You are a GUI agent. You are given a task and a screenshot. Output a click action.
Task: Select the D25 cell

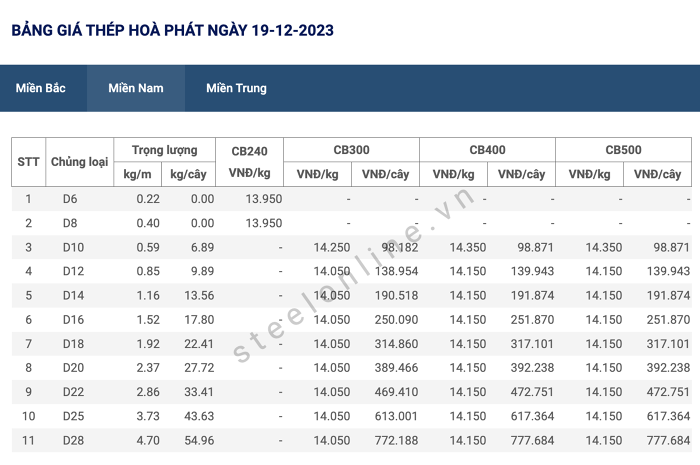73,416
